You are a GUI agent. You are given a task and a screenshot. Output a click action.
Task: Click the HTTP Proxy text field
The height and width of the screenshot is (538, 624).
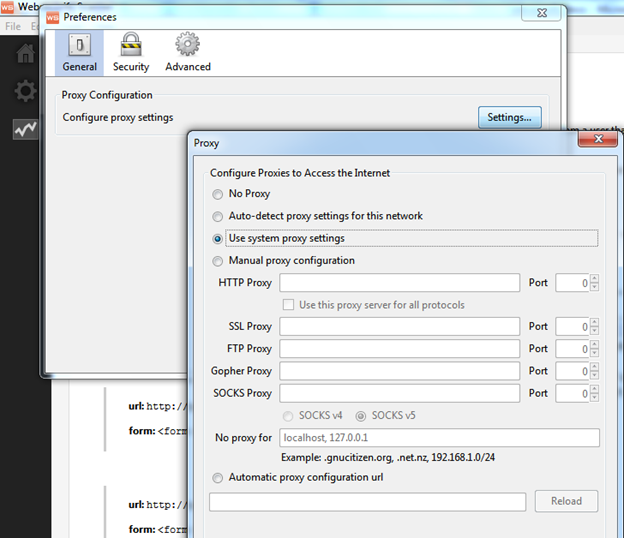399,283
